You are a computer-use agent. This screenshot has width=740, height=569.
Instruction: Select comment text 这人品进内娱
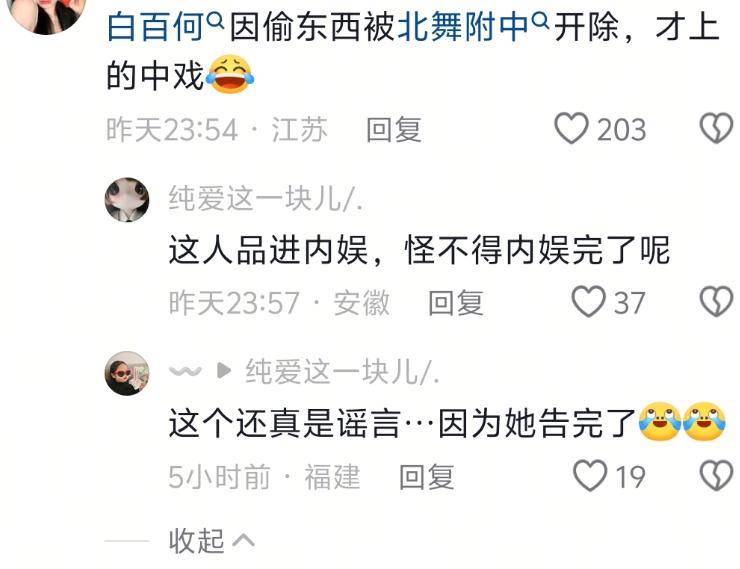point(268,250)
